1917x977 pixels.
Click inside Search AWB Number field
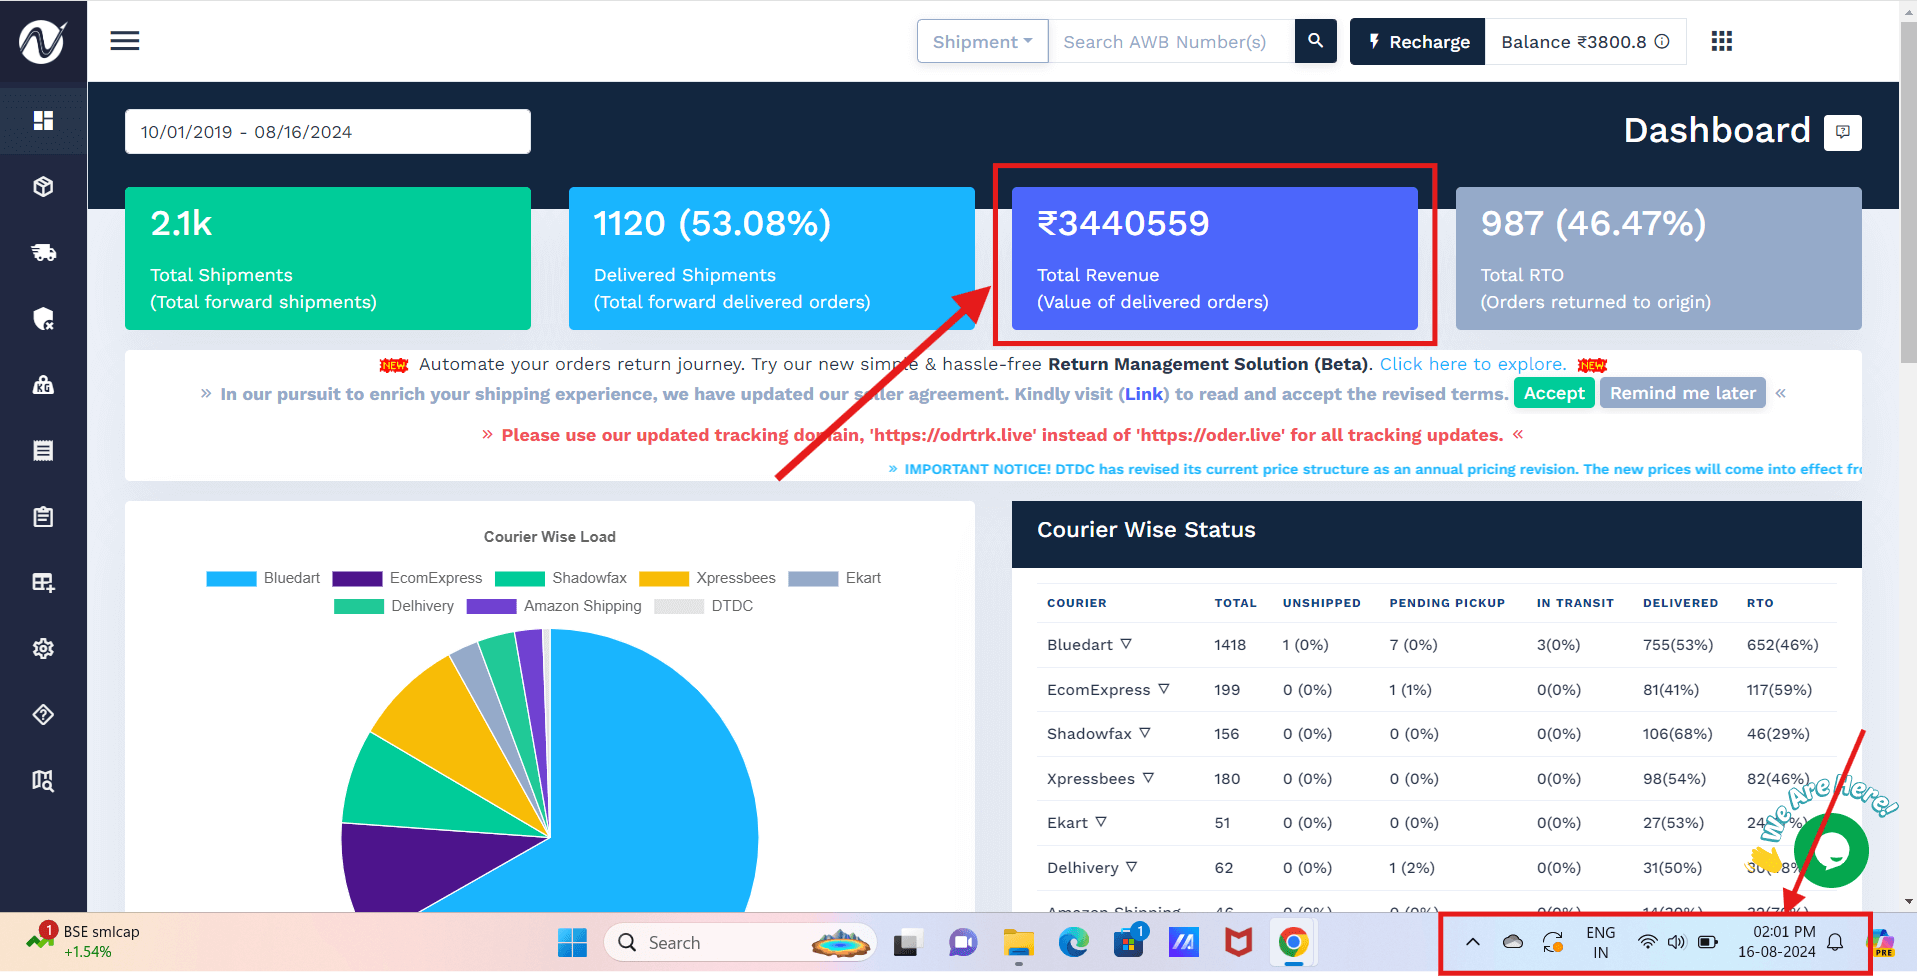click(1172, 41)
